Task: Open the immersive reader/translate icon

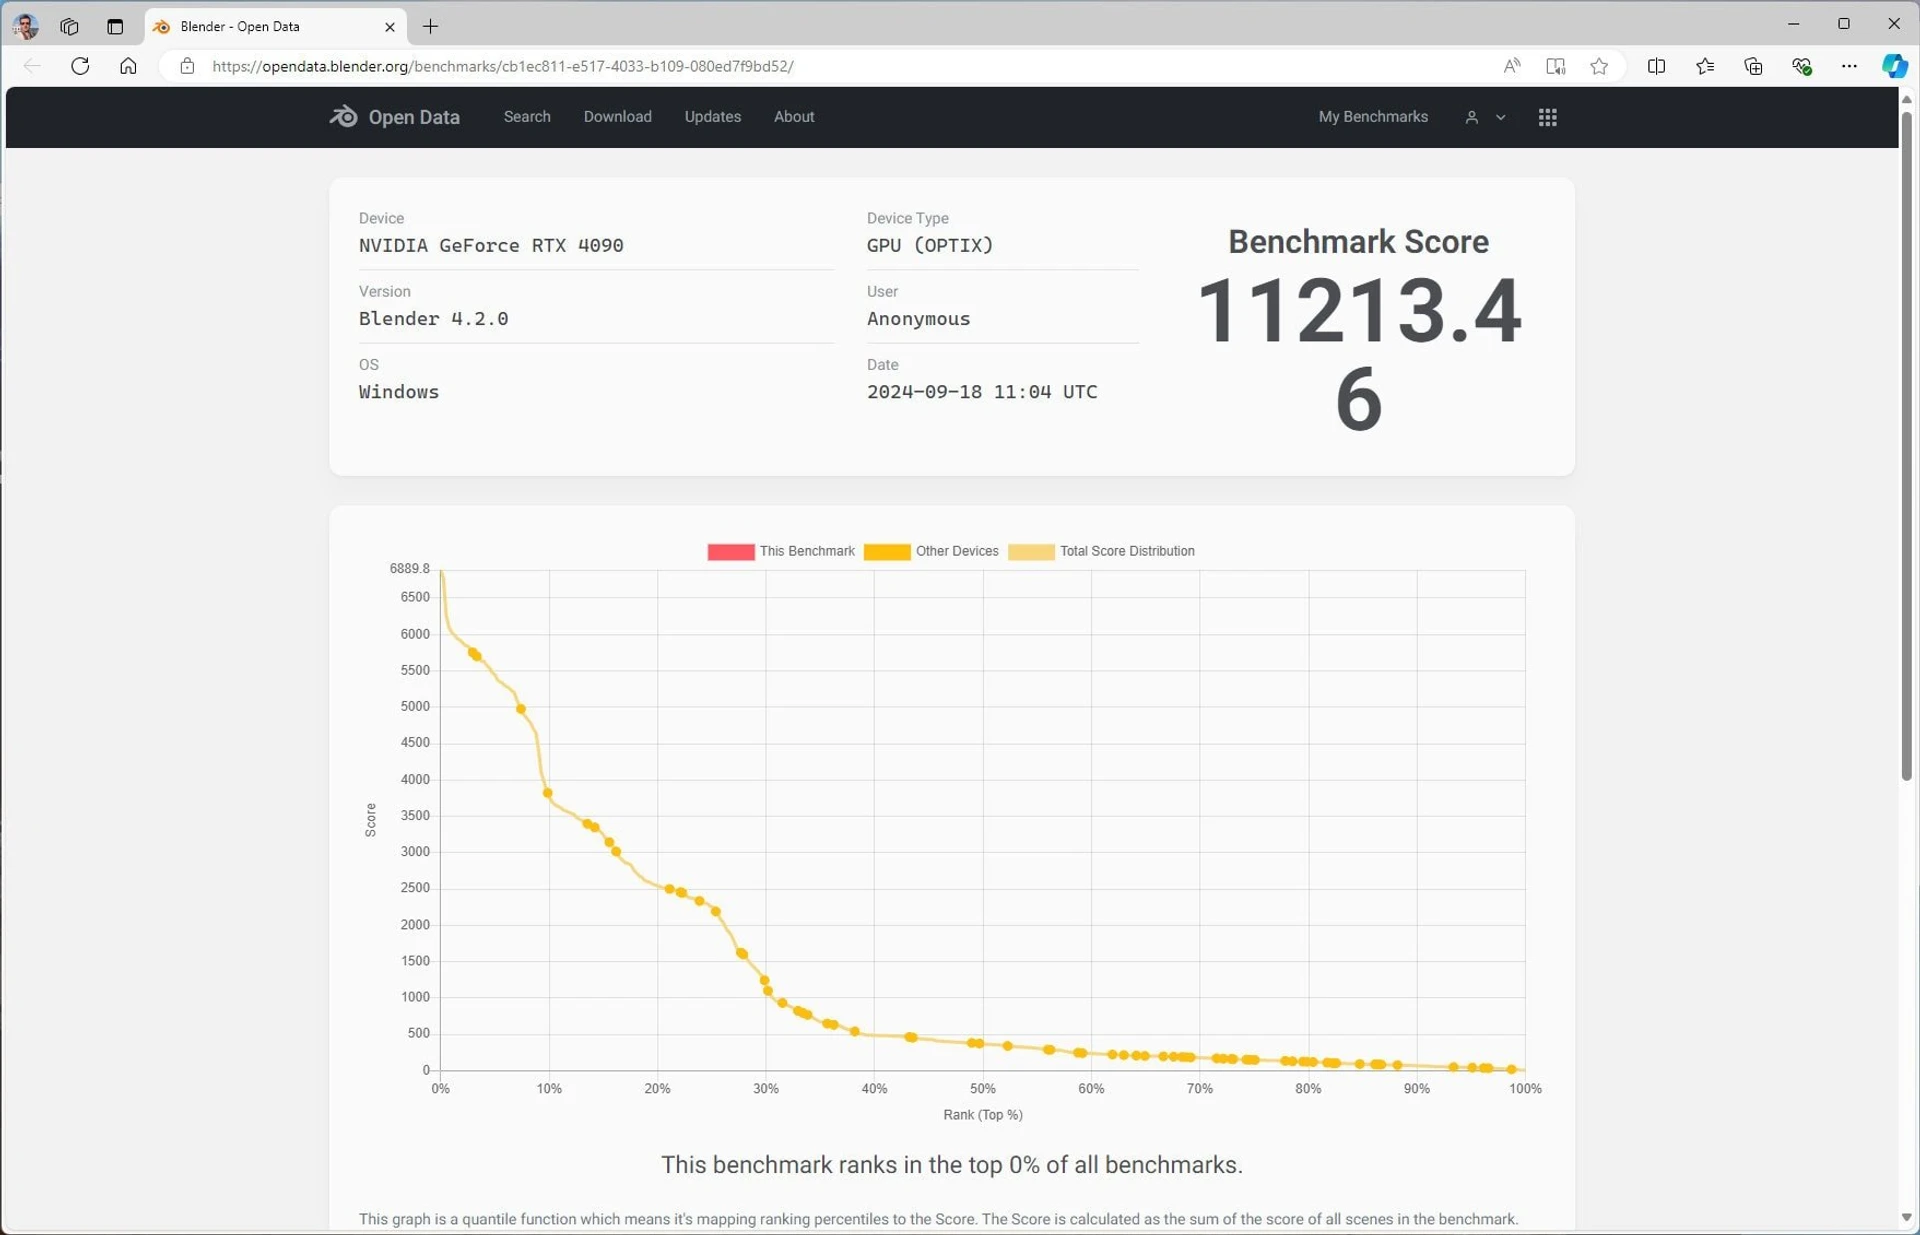Action: (1555, 66)
